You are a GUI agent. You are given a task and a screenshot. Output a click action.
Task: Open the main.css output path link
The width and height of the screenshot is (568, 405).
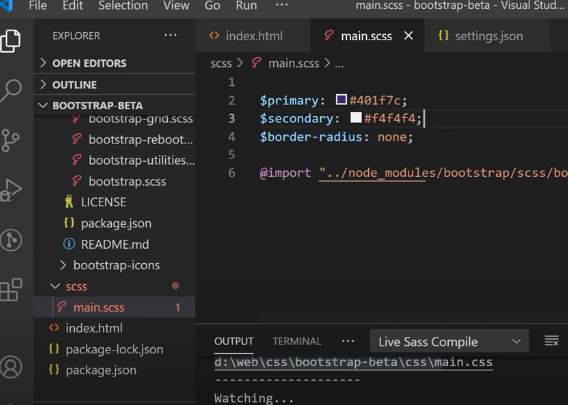tap(353, 362)
